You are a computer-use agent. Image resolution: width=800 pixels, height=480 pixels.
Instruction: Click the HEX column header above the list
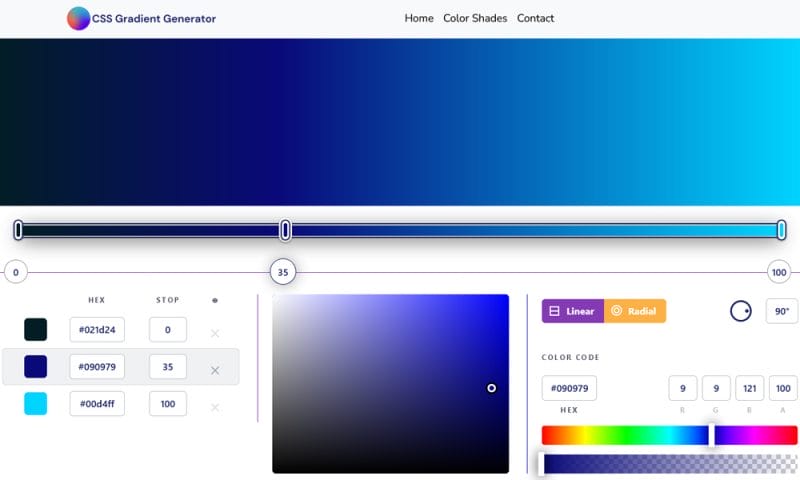96,300
